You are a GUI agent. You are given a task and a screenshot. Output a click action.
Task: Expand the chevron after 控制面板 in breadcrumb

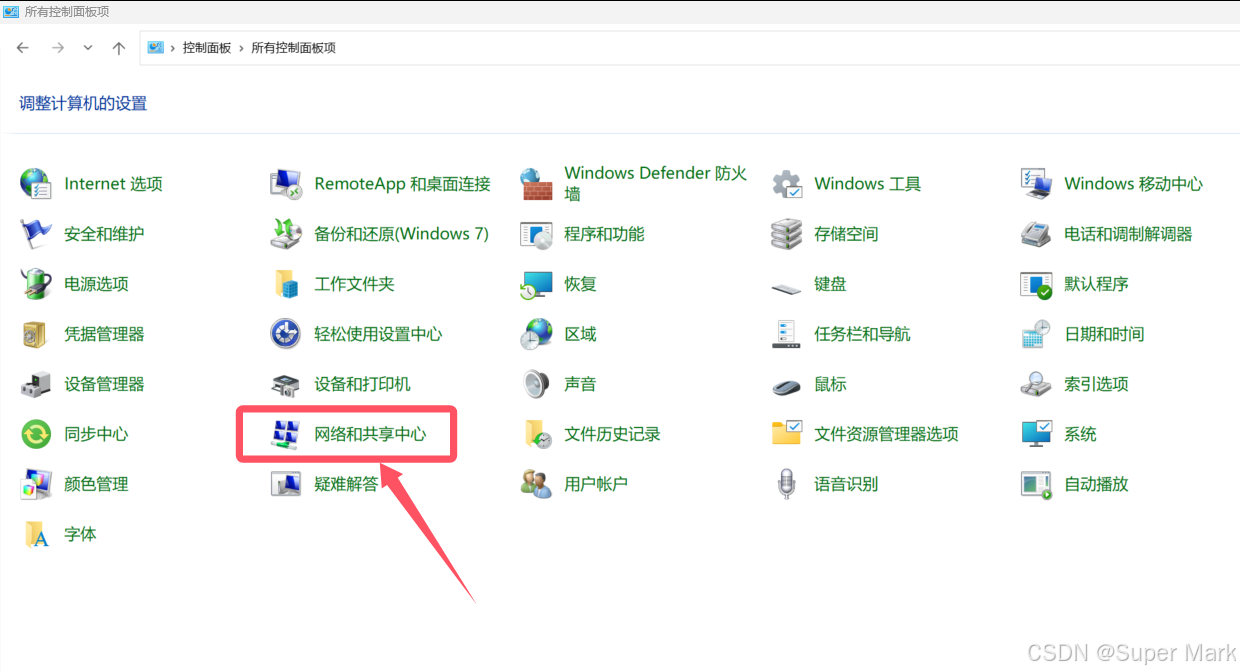coord(241,48)
